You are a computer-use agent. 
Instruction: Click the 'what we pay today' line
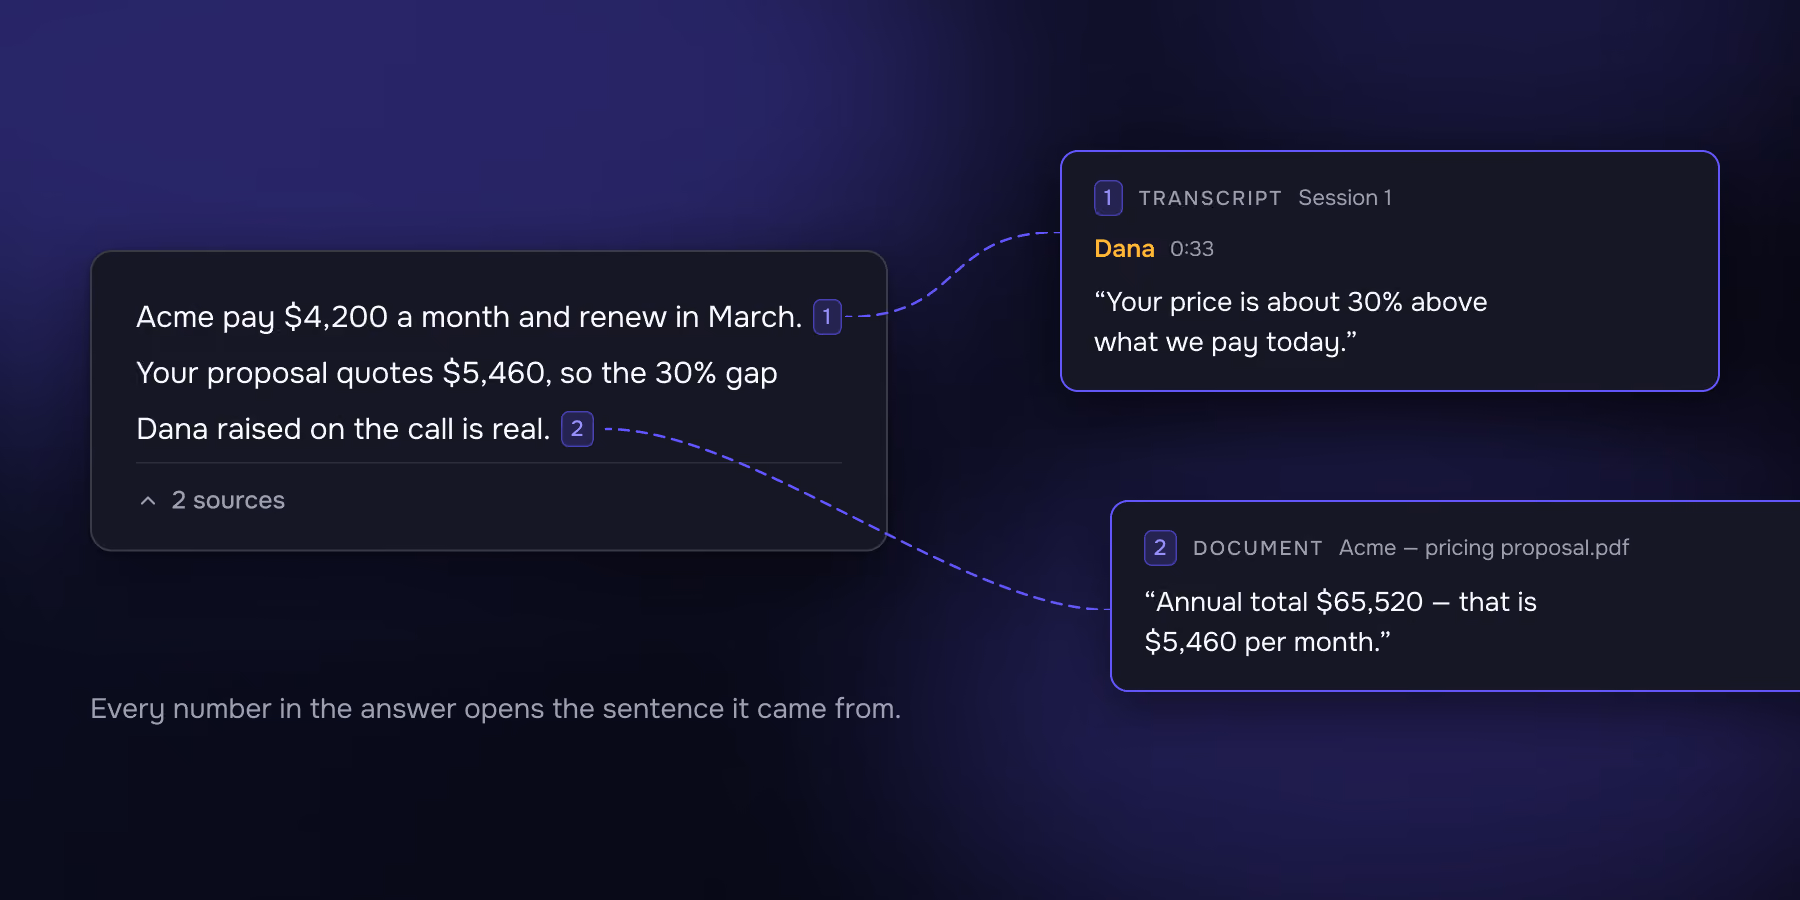point(1226,342)
